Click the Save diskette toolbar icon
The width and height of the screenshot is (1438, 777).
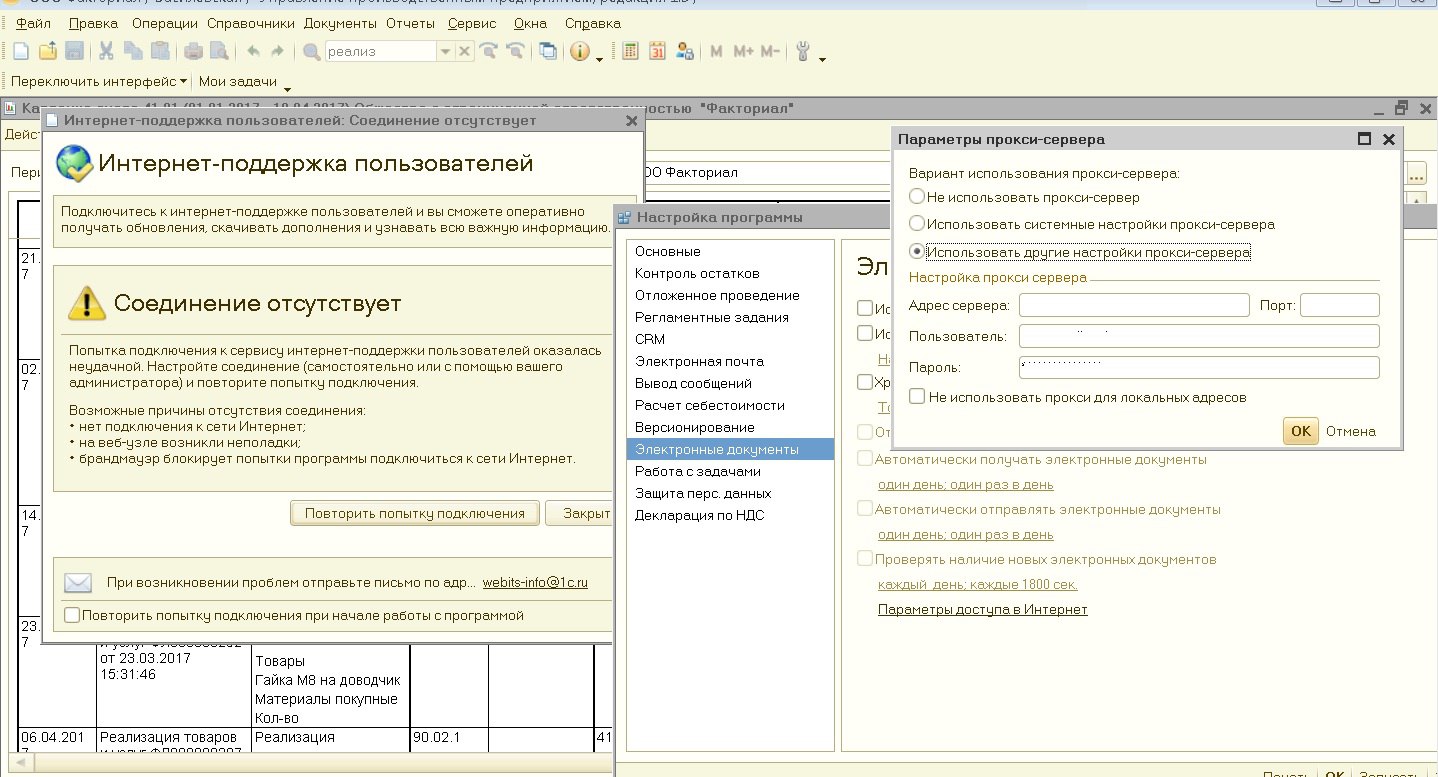[74, 52]
